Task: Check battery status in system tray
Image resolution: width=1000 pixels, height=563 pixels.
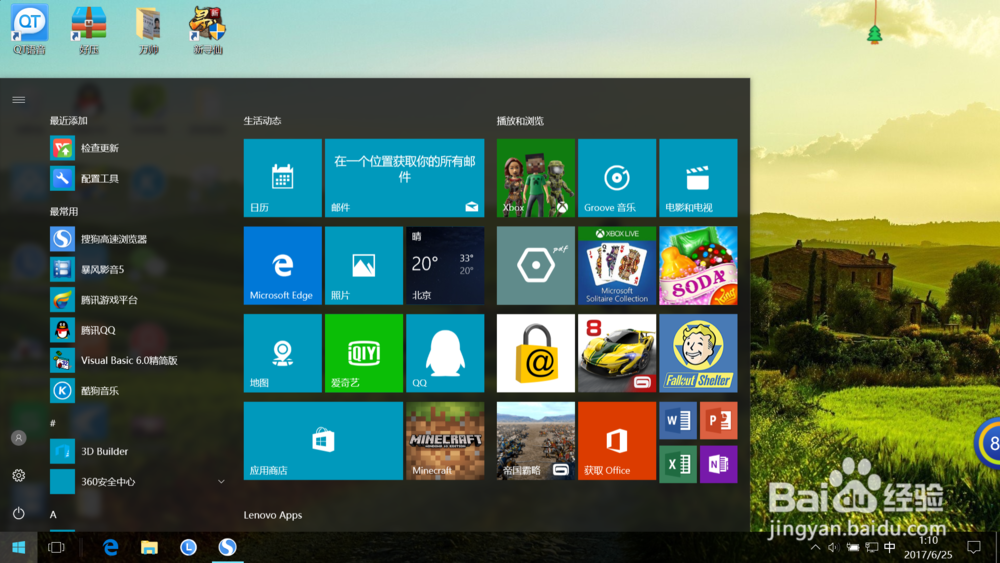Action: click(853, 547)
